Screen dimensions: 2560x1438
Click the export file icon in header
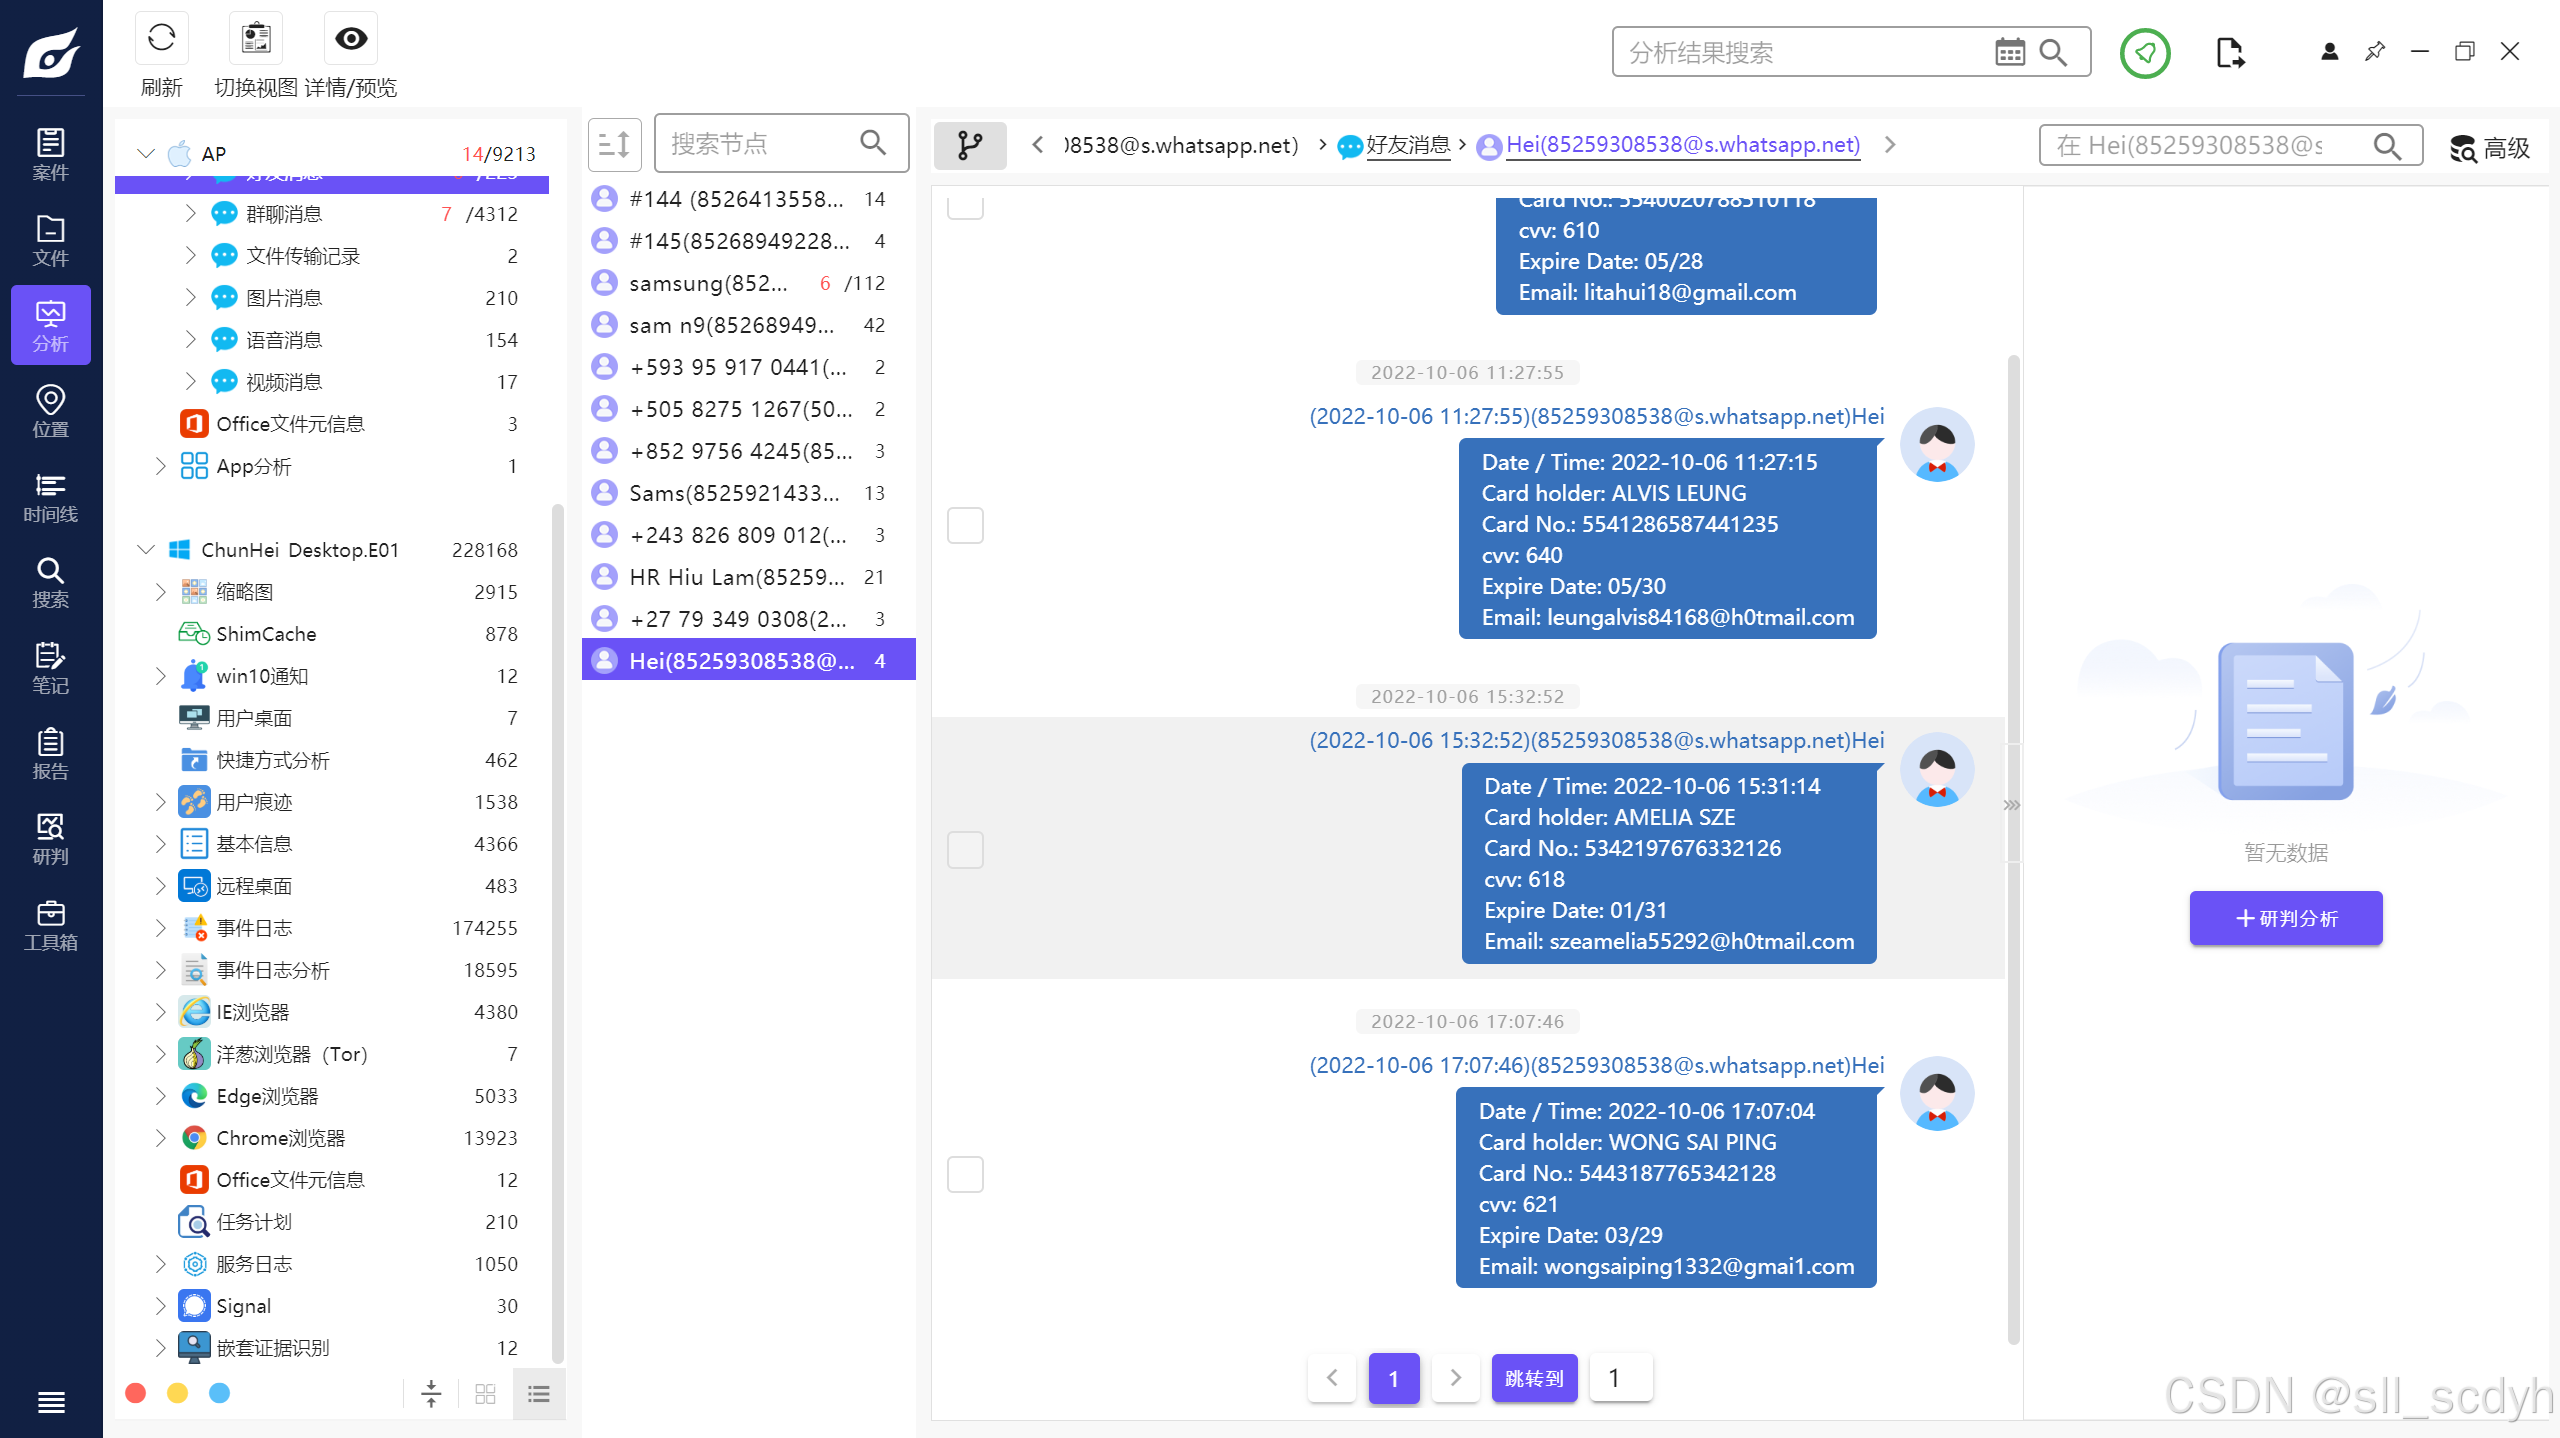click(x=2229, y=52)
